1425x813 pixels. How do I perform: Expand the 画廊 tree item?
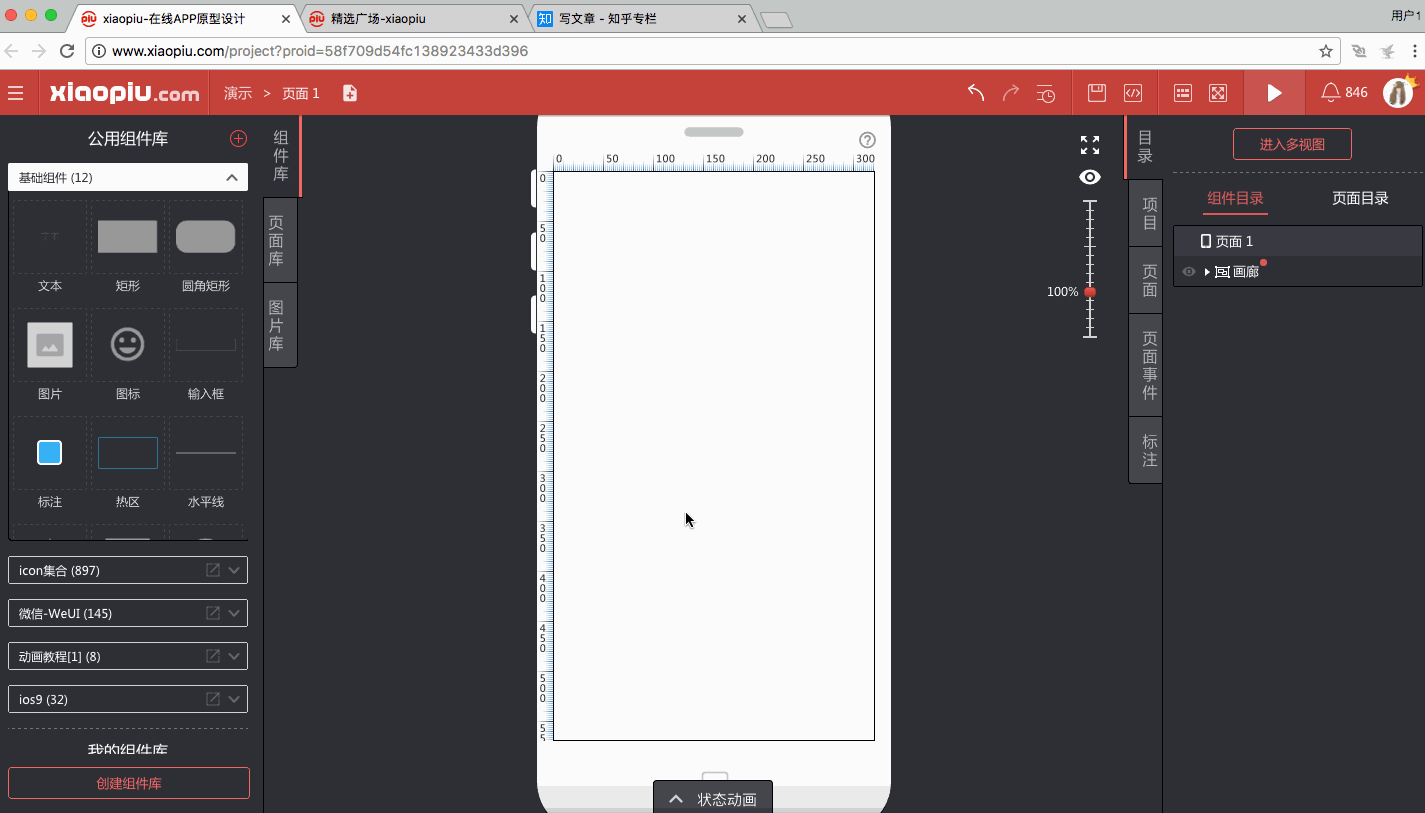[1207, 272]
